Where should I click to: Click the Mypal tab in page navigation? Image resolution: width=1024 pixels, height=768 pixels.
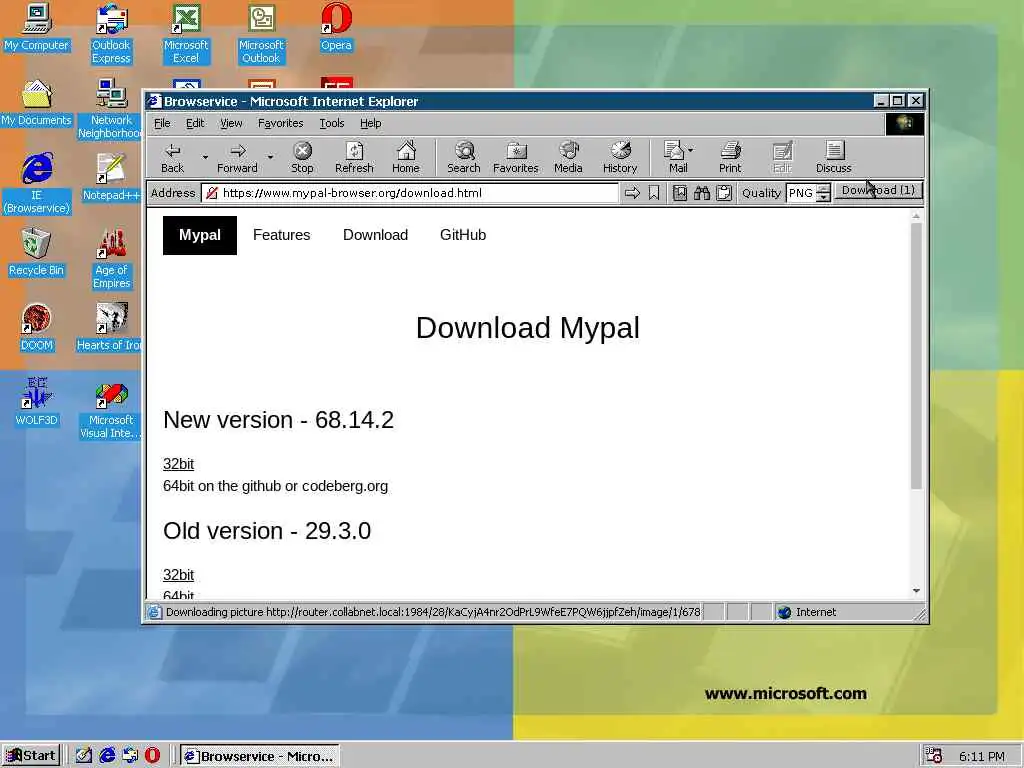click(x=200, y=235)
